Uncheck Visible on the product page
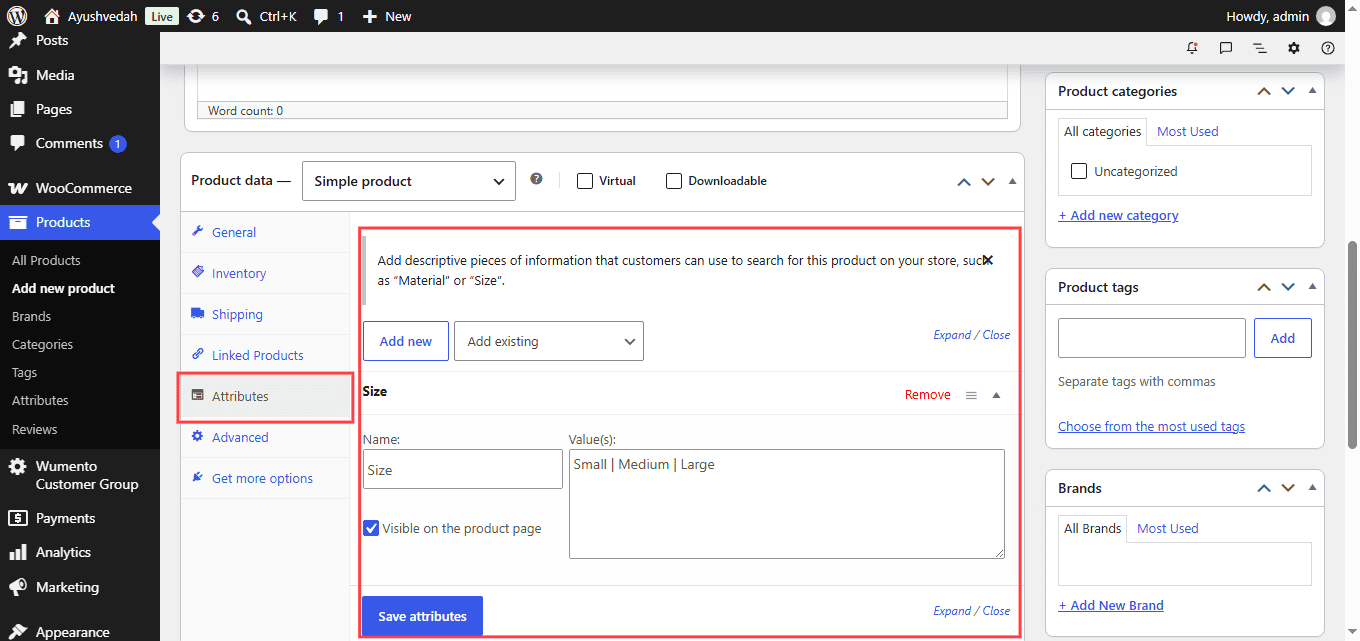1360x641 pixels. (x=371, y=528)
